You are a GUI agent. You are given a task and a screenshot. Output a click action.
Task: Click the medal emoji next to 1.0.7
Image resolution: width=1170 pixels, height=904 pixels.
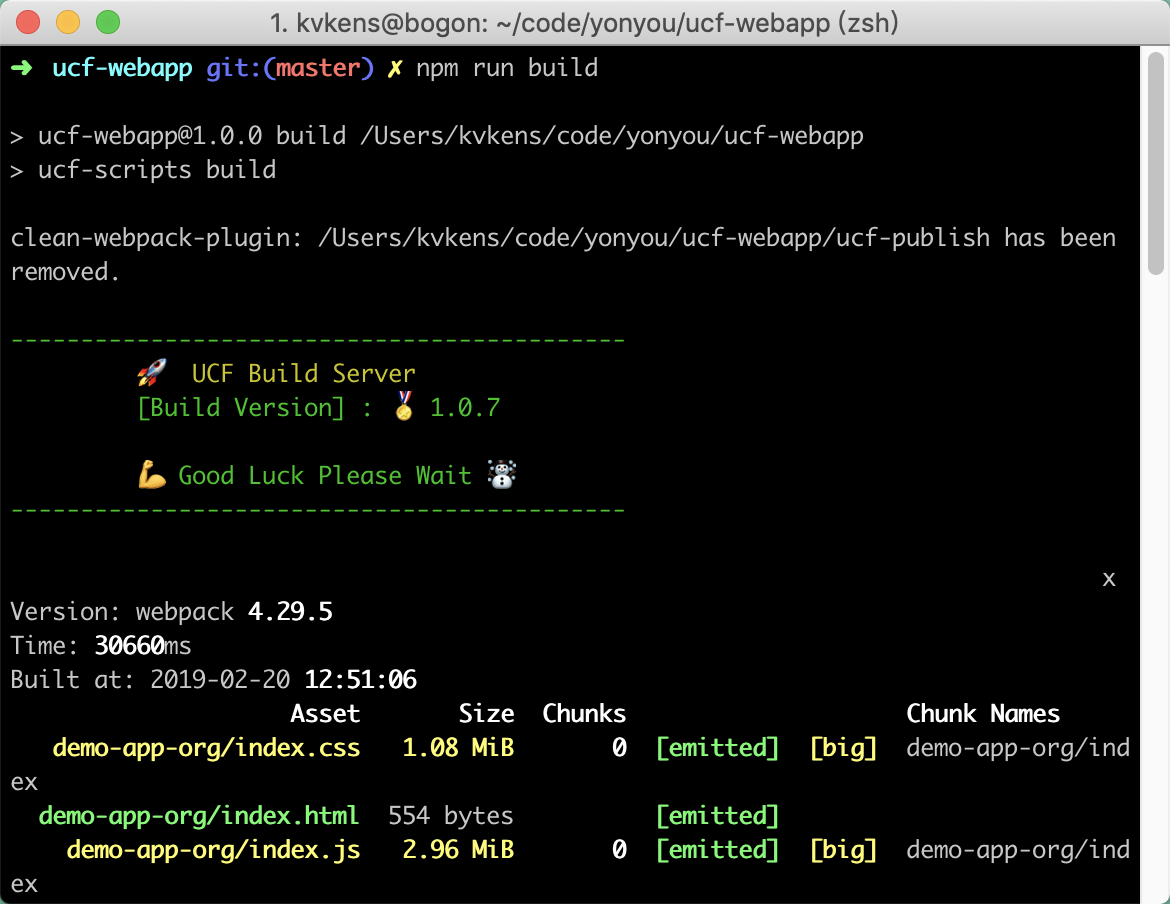click(x=404, y=407)
